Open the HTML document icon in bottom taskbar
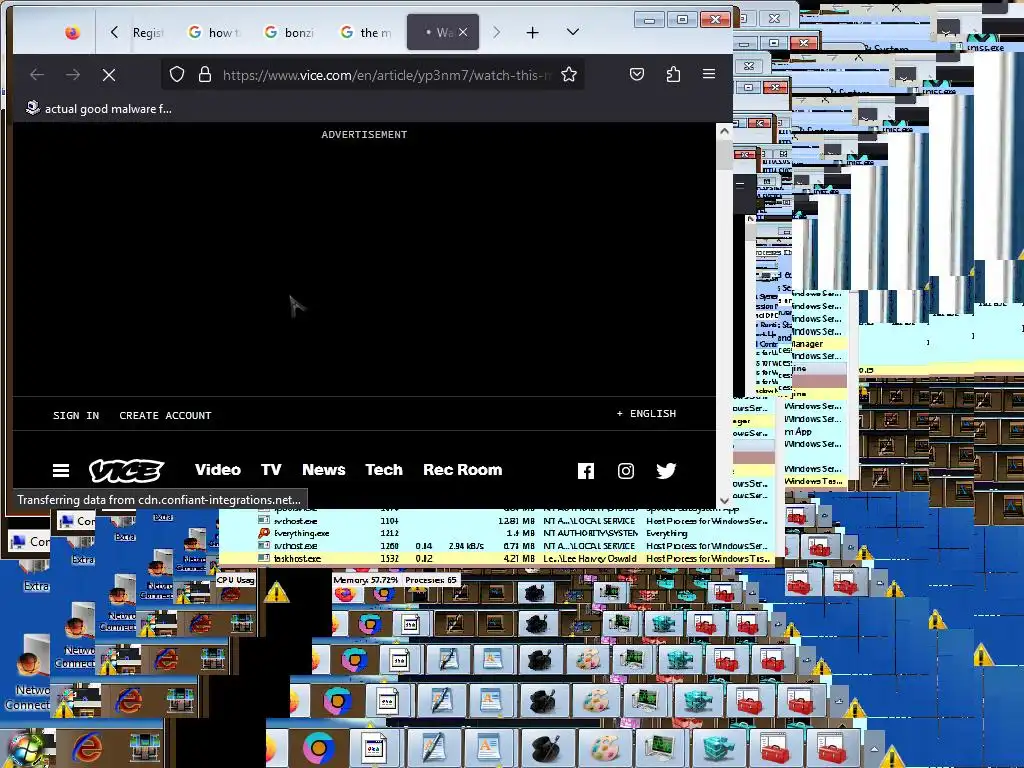 [x=373, y=748]
